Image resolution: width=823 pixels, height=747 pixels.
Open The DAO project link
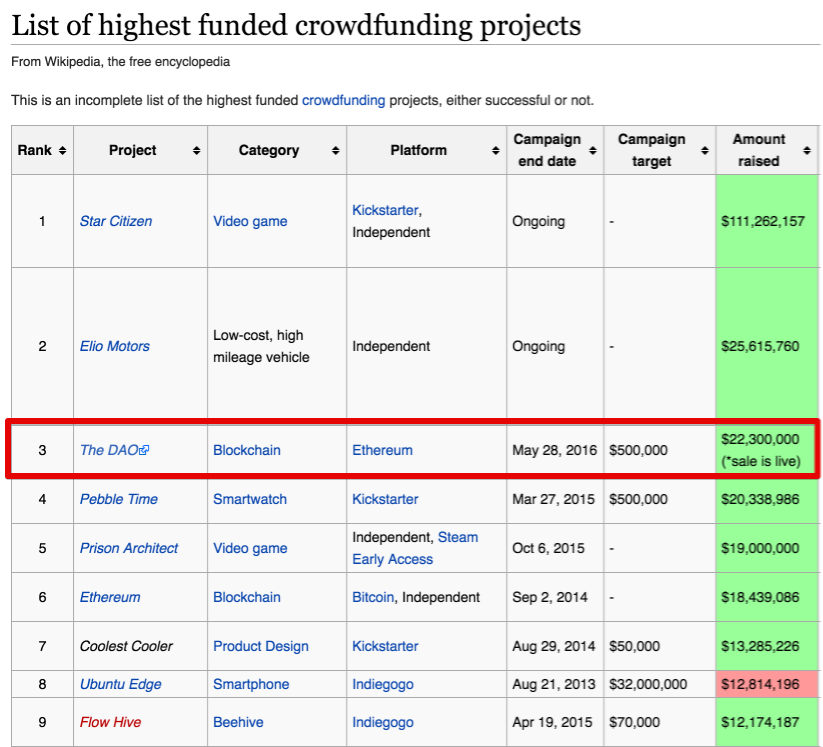[x=109, y=450]
